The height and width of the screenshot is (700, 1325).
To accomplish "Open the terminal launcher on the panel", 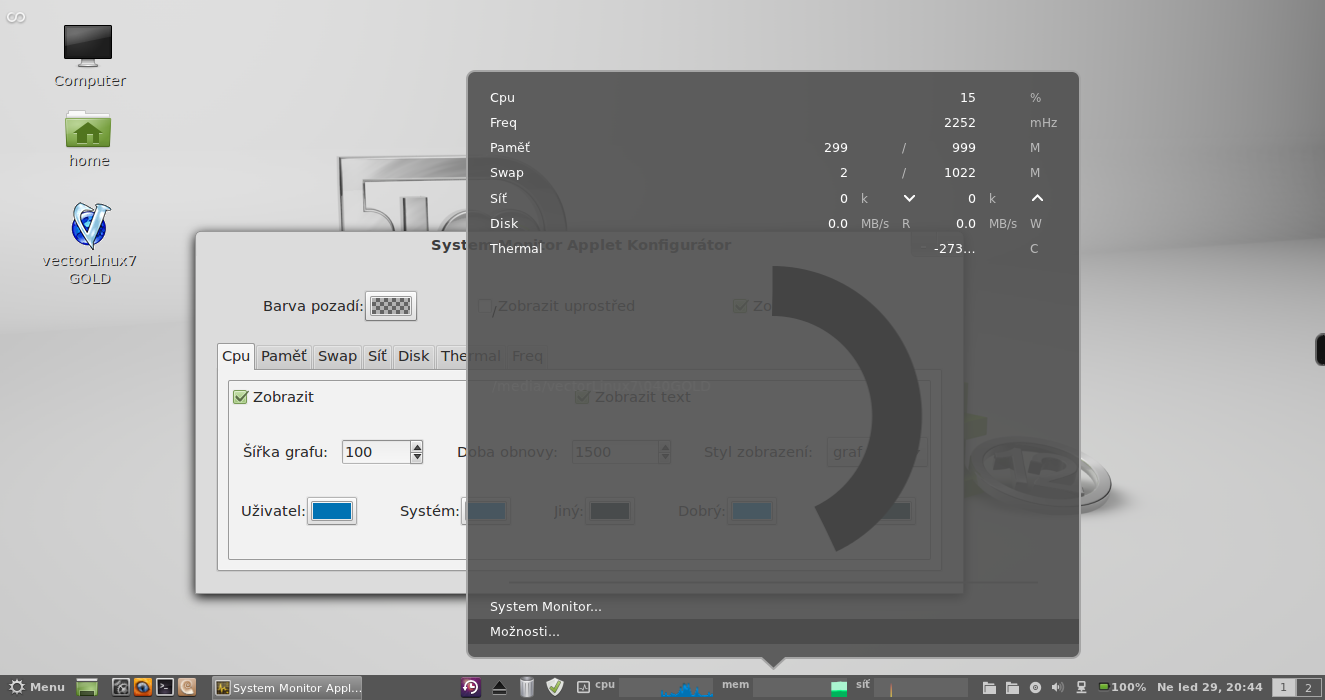I will [165, 687].
